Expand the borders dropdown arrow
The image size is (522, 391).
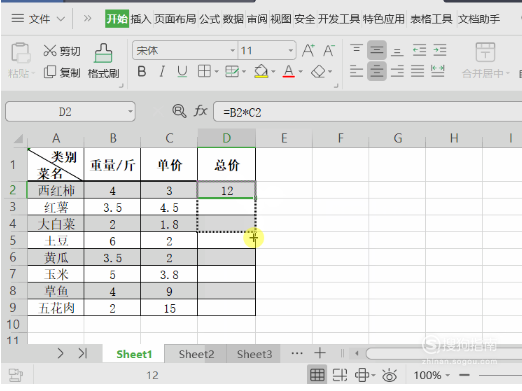216,71
